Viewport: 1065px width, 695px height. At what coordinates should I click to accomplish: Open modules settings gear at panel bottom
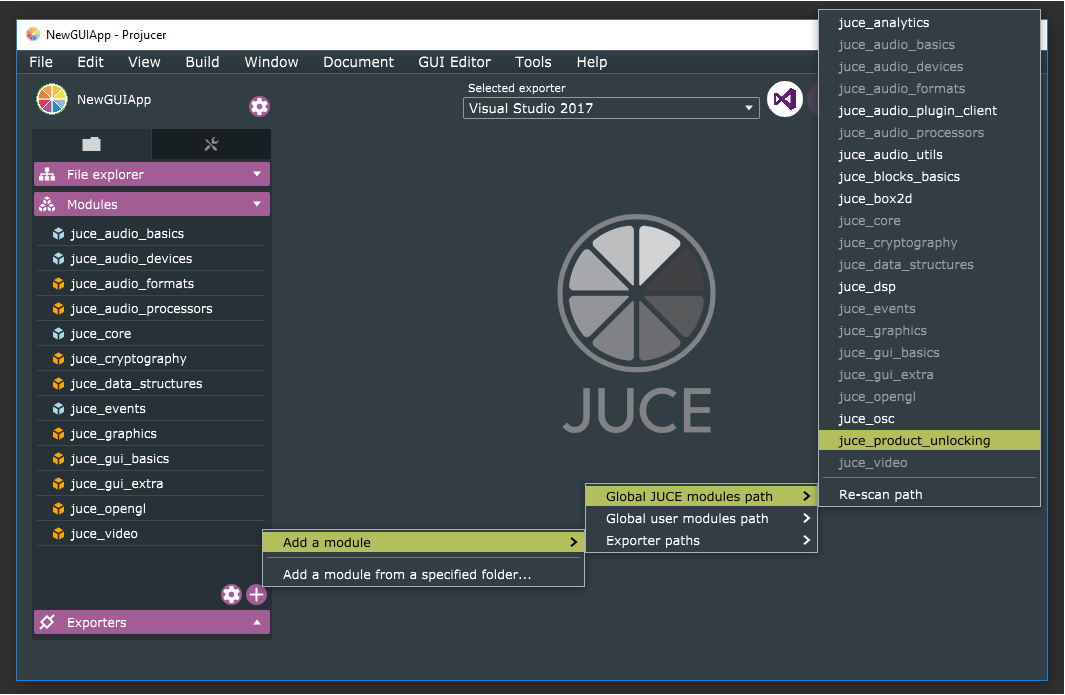coord(231,594)
